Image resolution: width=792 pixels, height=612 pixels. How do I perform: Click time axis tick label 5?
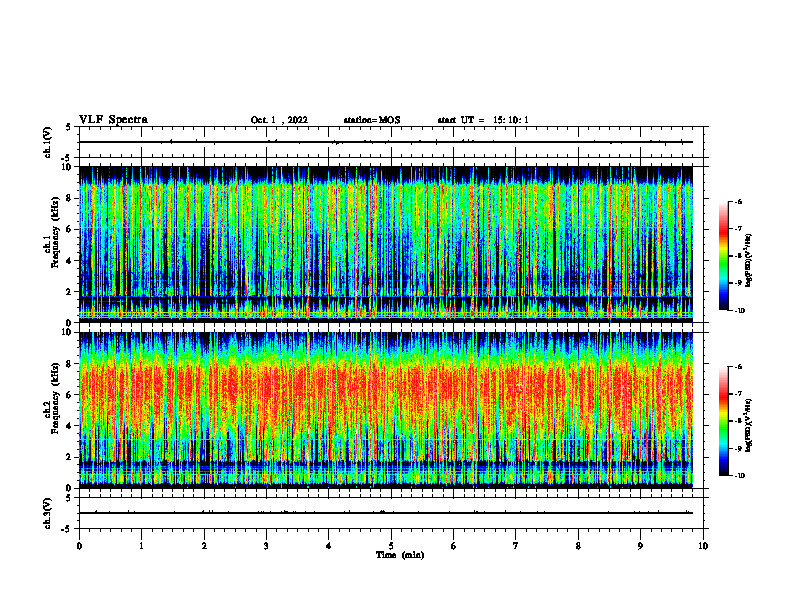click(x=391, y=546)
